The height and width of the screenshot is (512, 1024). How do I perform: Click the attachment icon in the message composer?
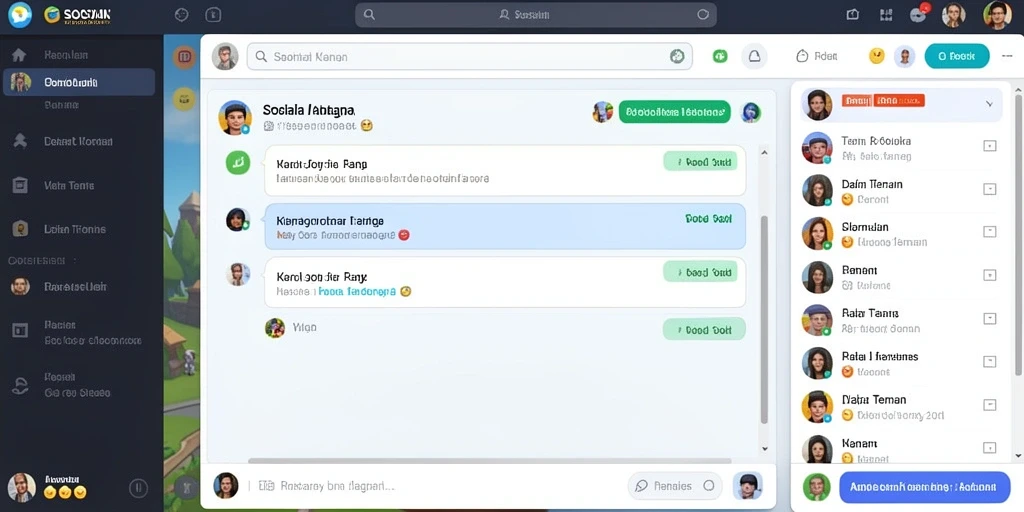click(x=266, y=486)
